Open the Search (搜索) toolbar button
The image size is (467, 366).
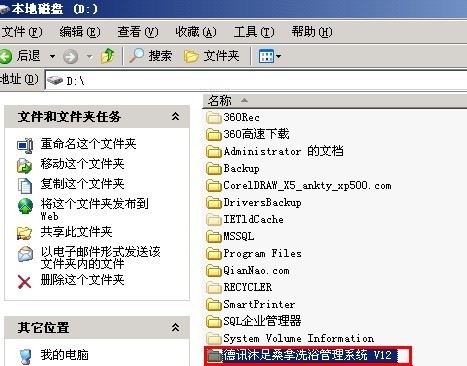(151, 56)
